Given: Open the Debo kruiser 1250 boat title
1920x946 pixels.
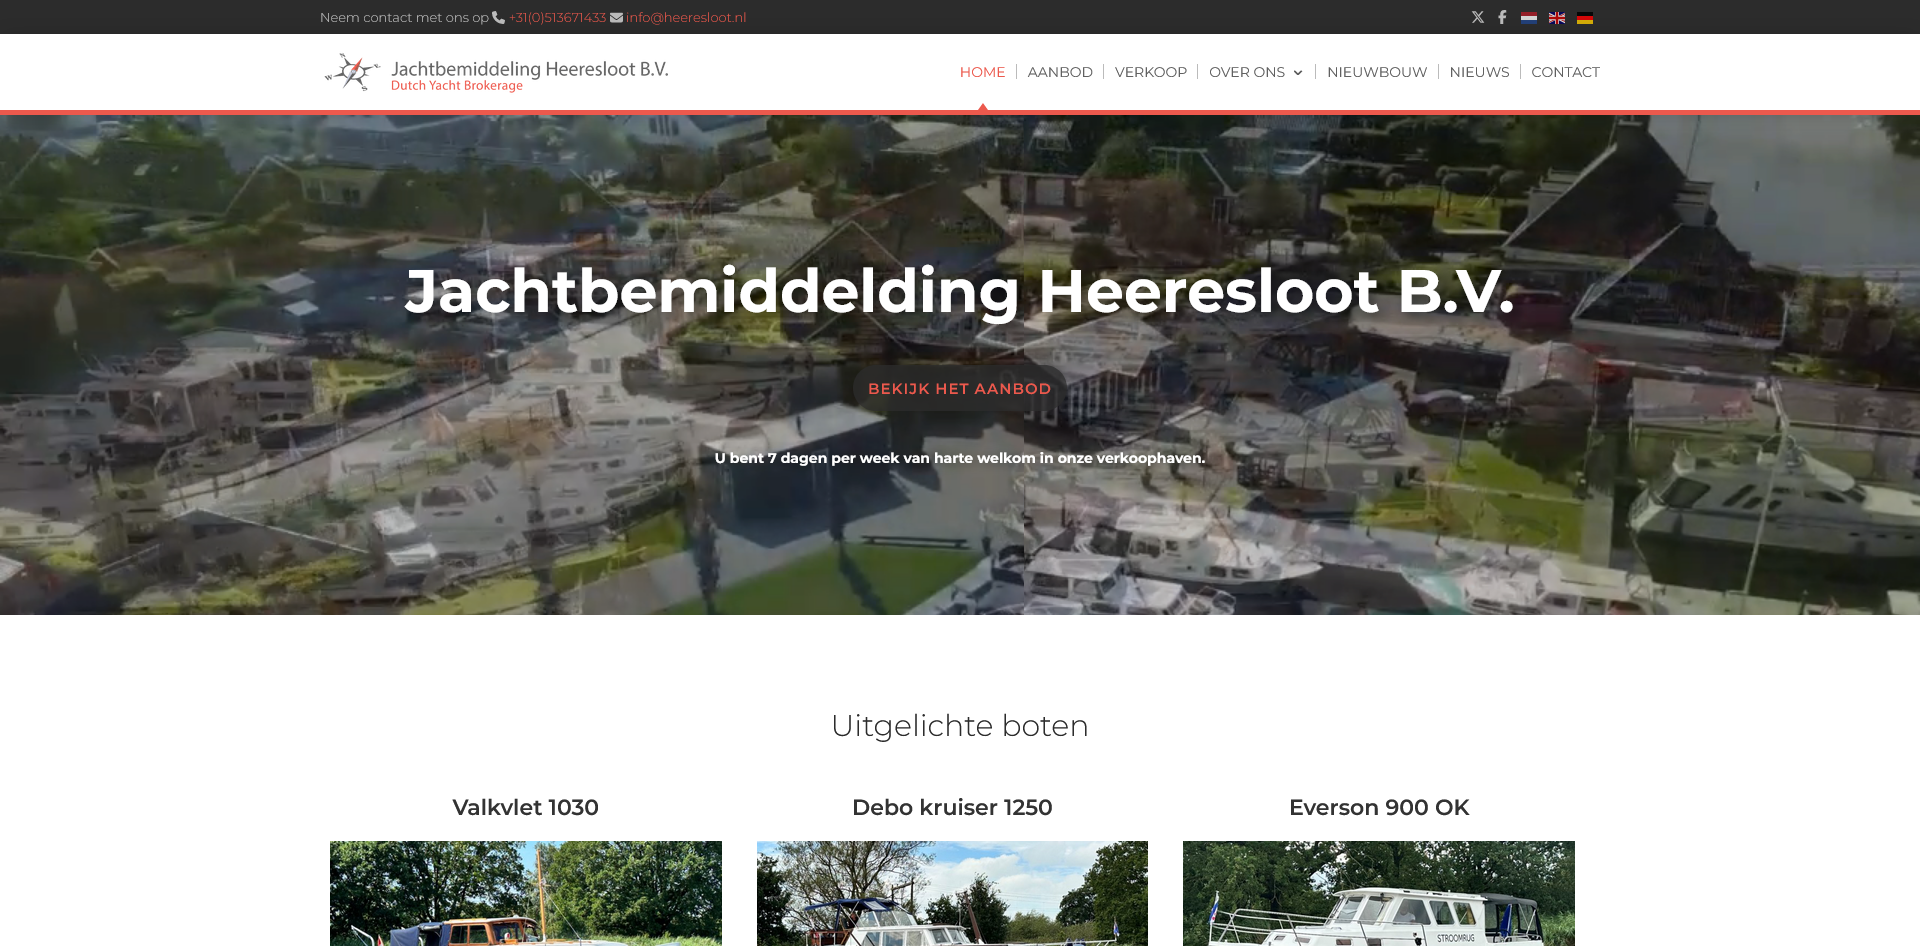Looking at the screenshot, I should pyautogui.click(x=952, y=807).
